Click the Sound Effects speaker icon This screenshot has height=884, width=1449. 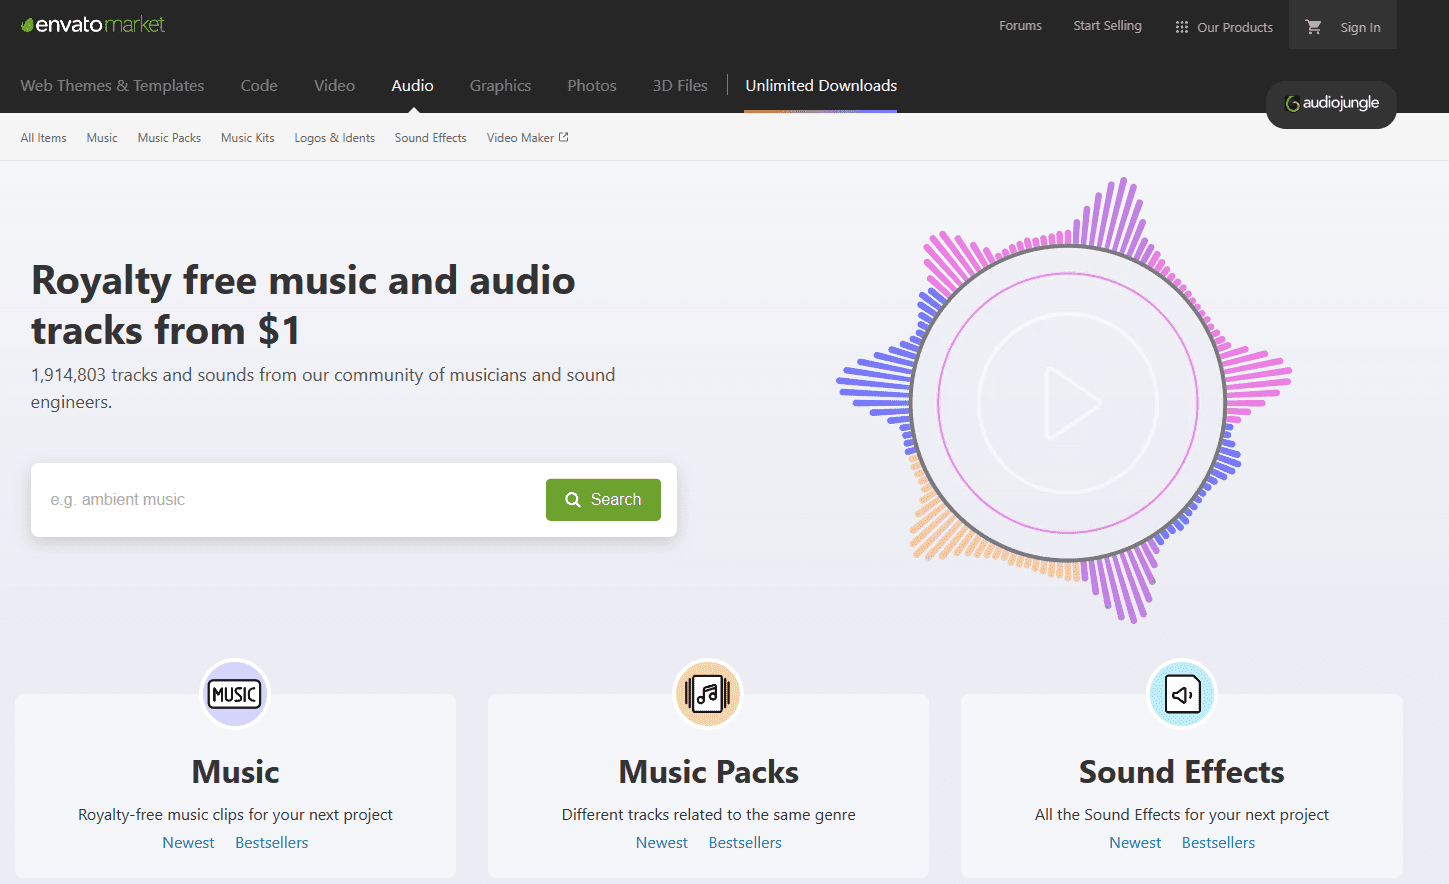point(1182,693)
